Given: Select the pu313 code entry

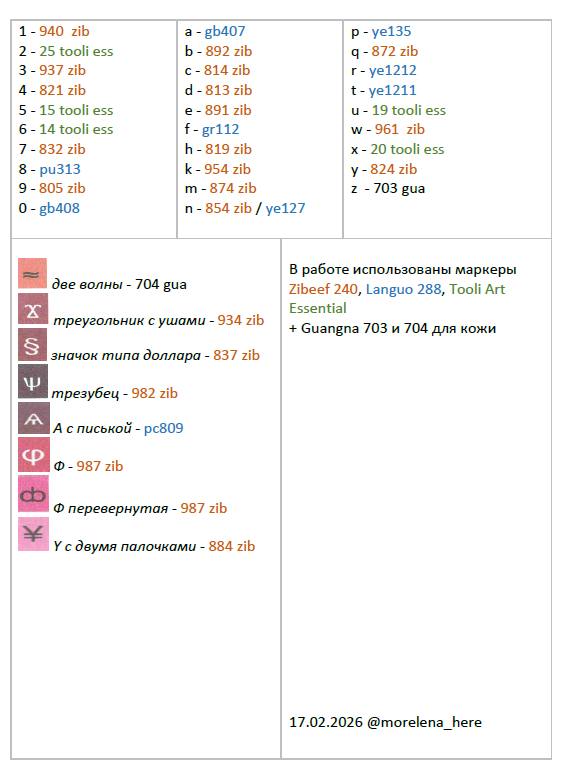Looking at the screenshot, I should [60, 169].
